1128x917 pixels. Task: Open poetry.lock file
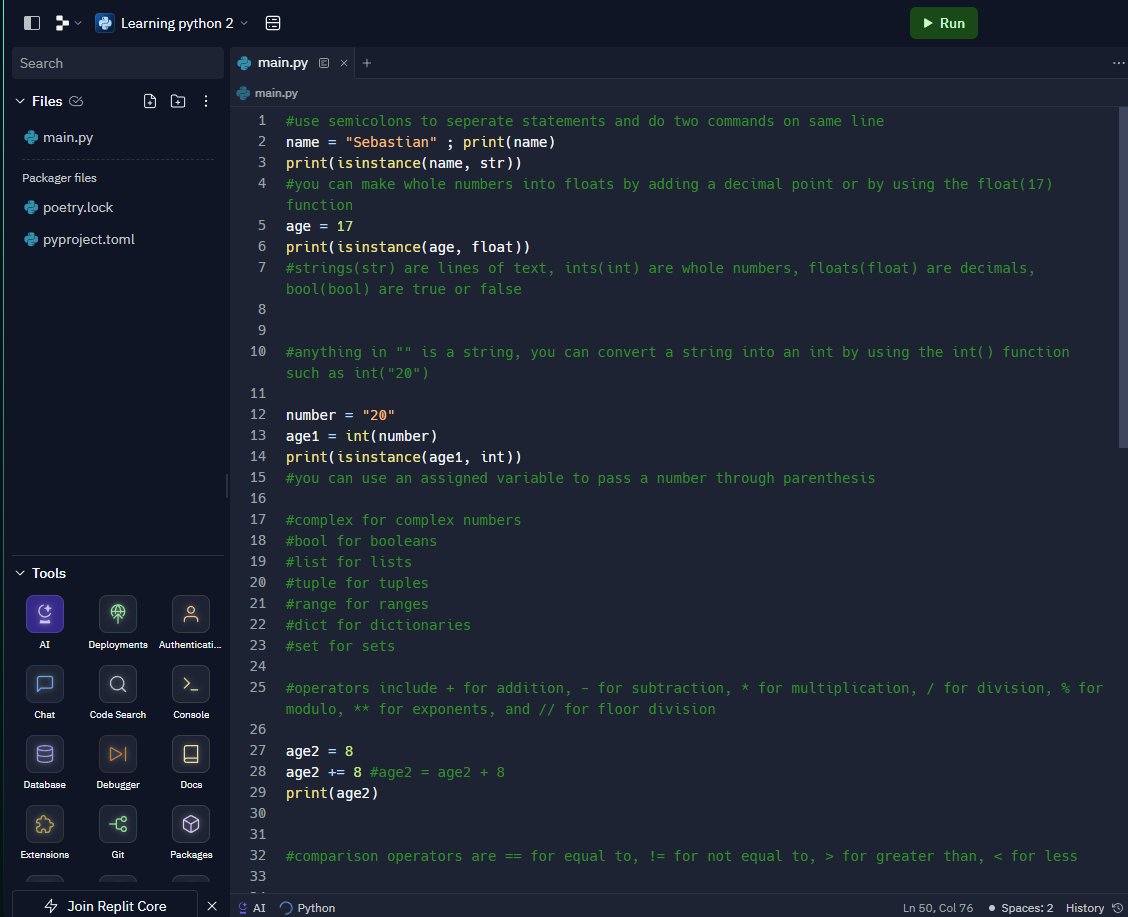(117, 208)
